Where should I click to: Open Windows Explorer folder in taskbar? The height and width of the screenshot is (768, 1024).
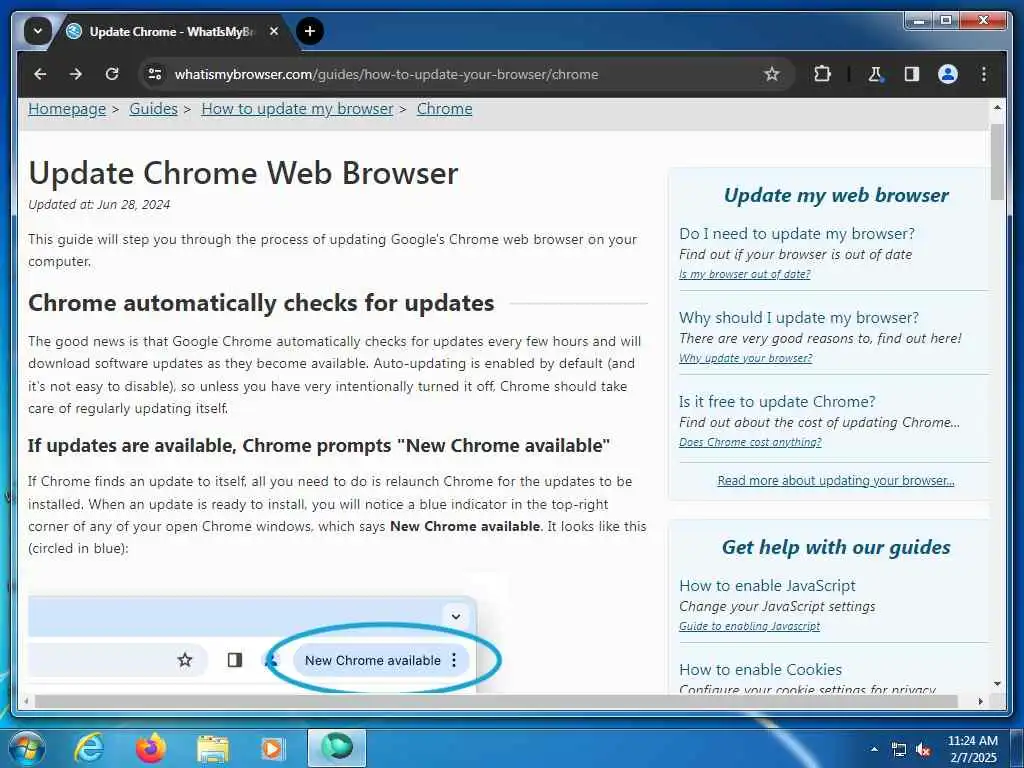[213, 750]
